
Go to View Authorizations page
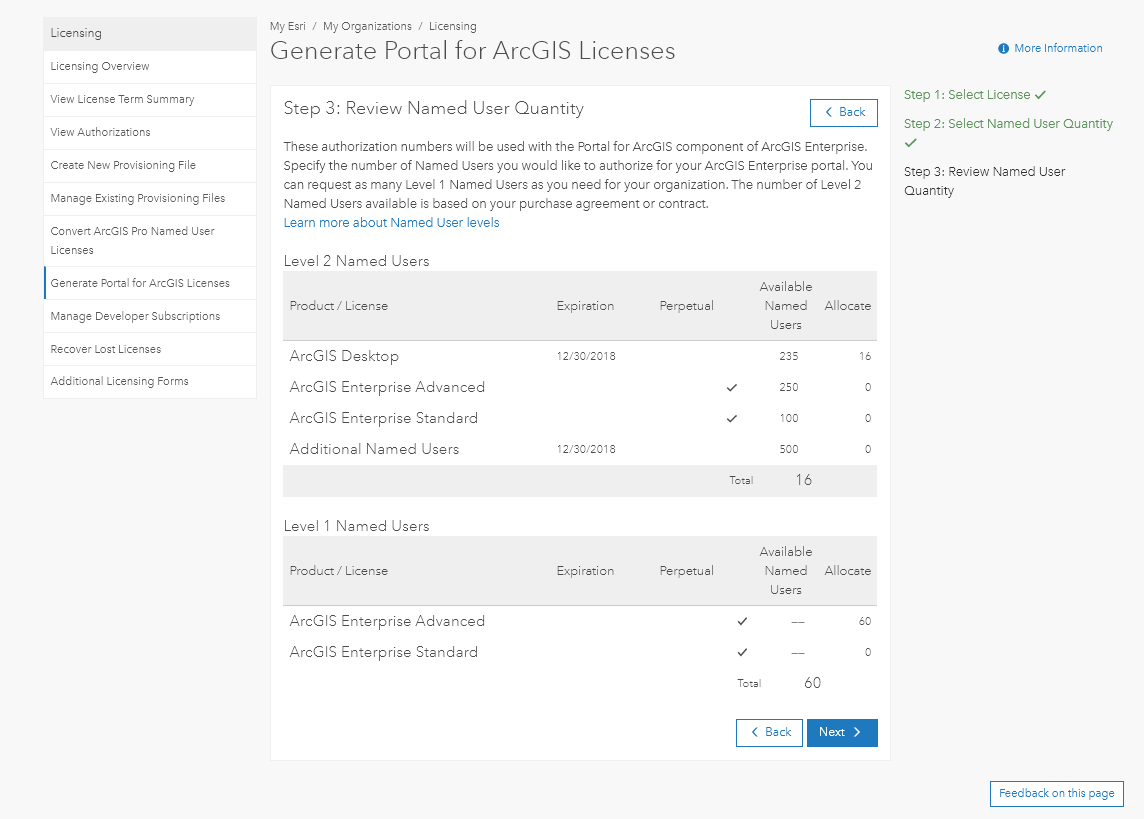tap(100, 133)
